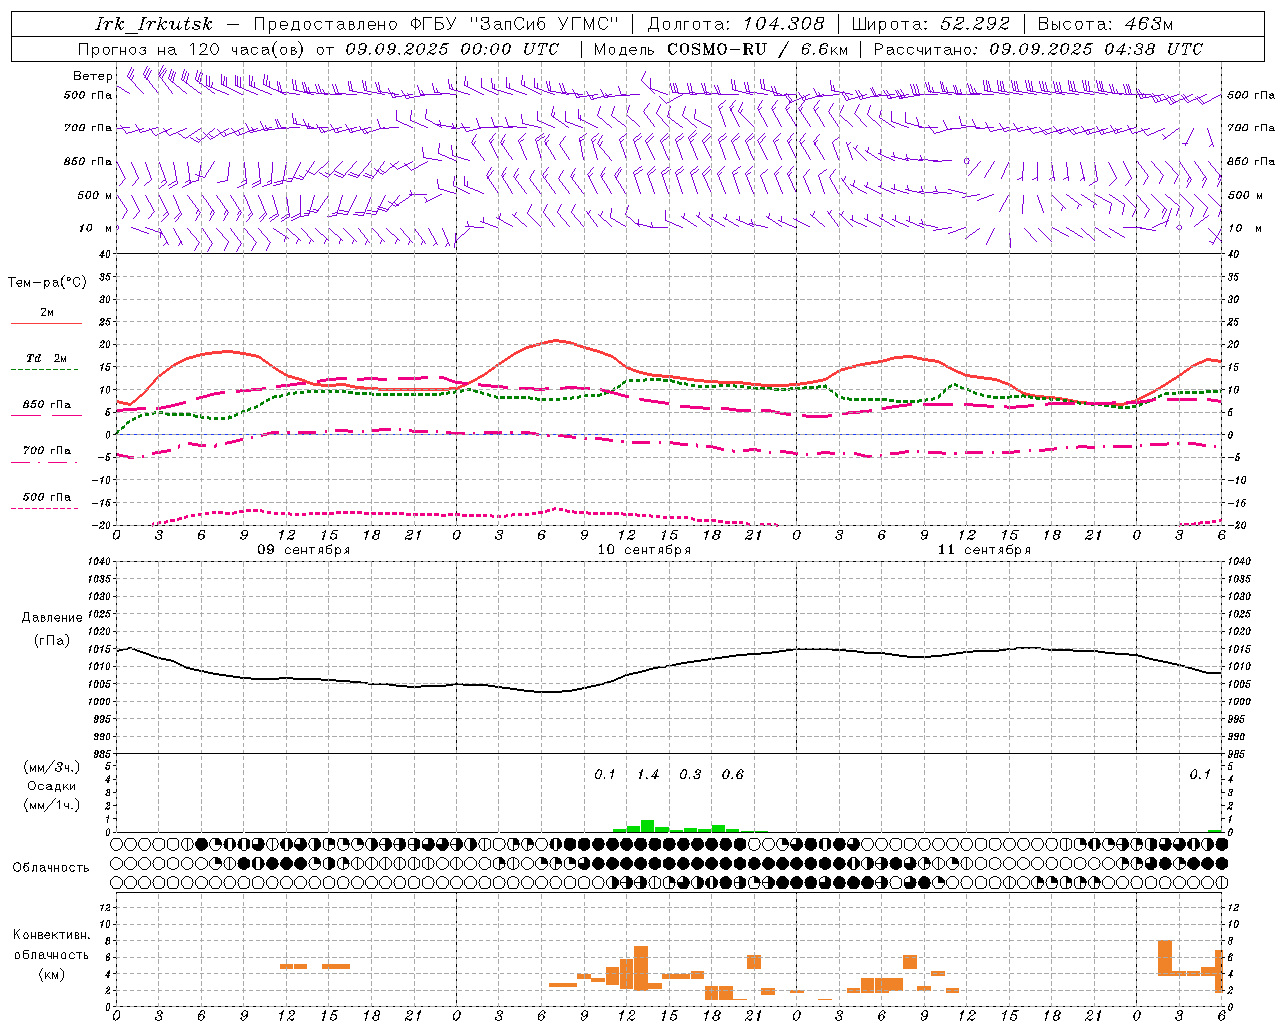Click "700 гПа" in the temperature legend

(x=47, y=451)
